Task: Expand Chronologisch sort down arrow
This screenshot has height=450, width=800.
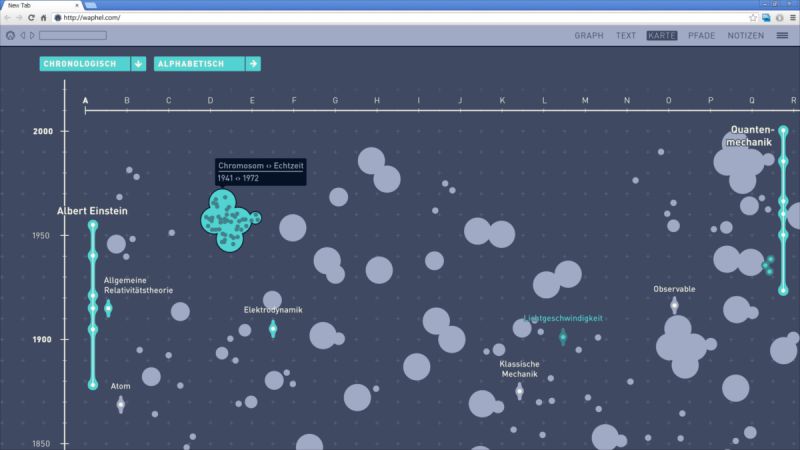Action: pos(138,64)
